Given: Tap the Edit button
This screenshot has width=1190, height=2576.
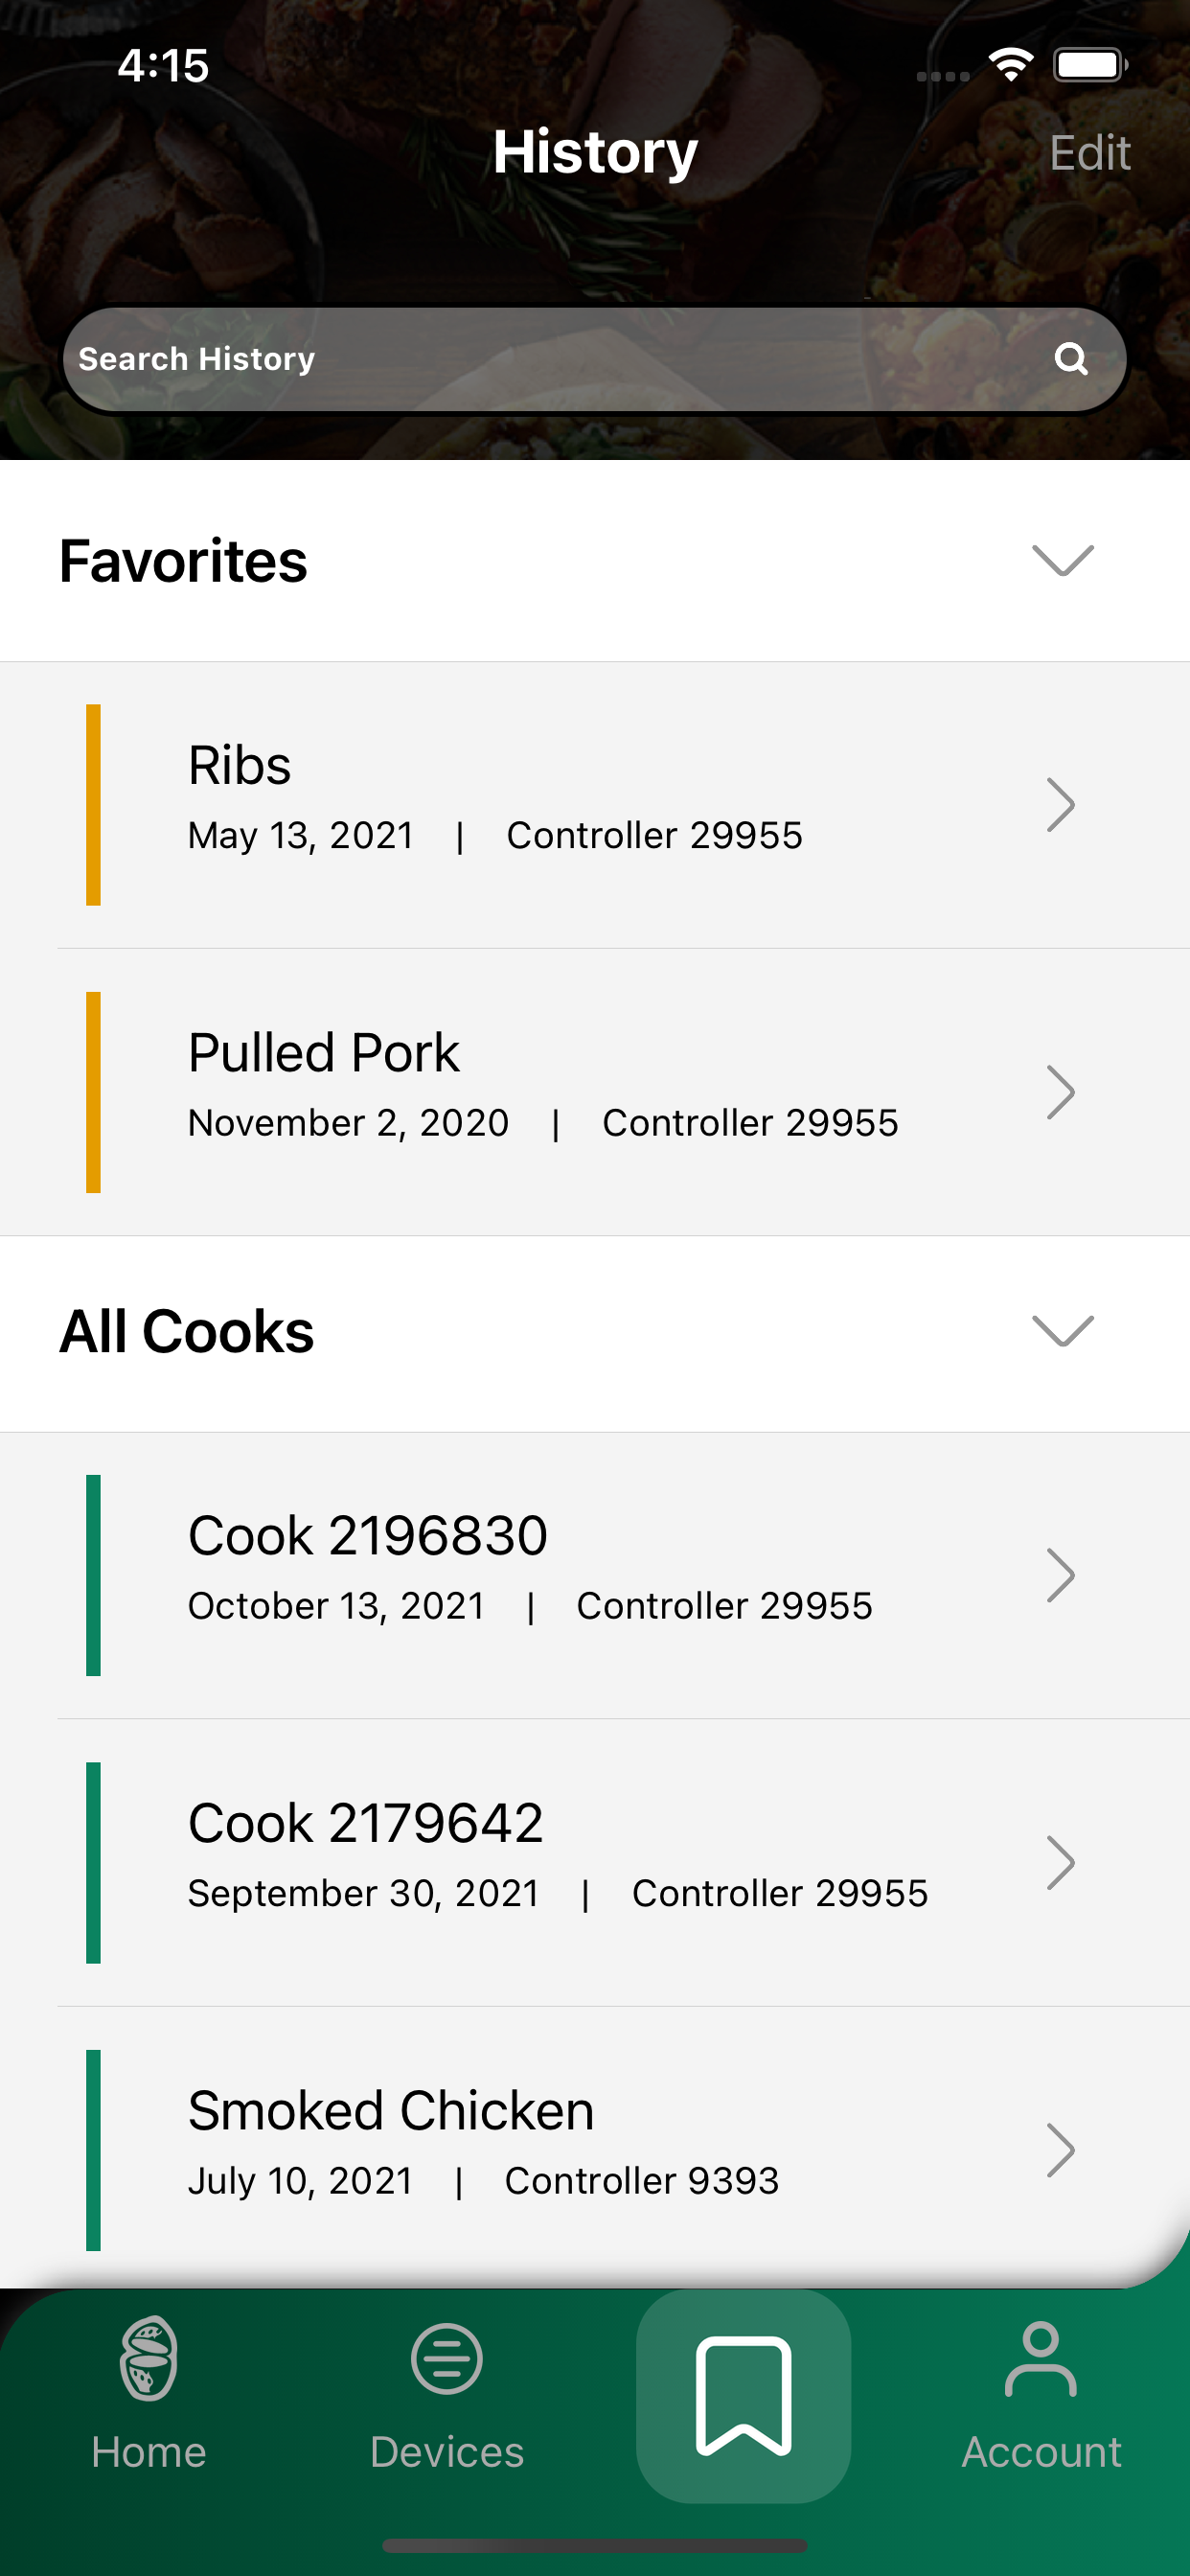Looking at the screenshot, I should 1090,153.
